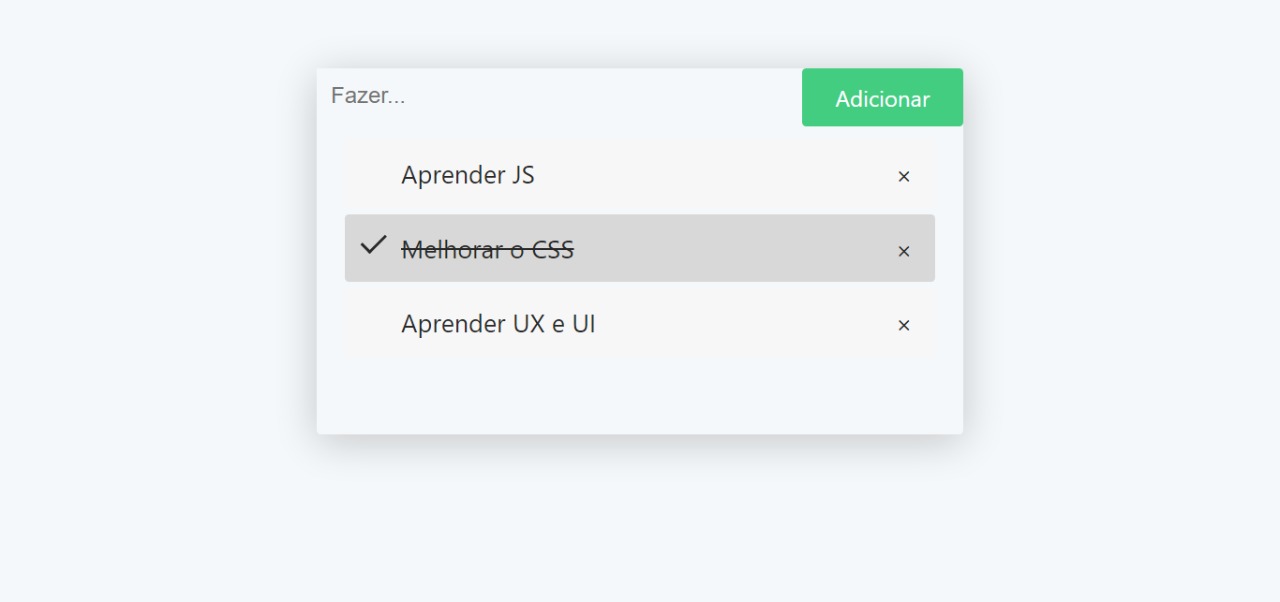Image resolution: width=1280 pixels, height=602 pixels.
Task: Add a new to-do via Adicionar
Action: tap(882, 97)
